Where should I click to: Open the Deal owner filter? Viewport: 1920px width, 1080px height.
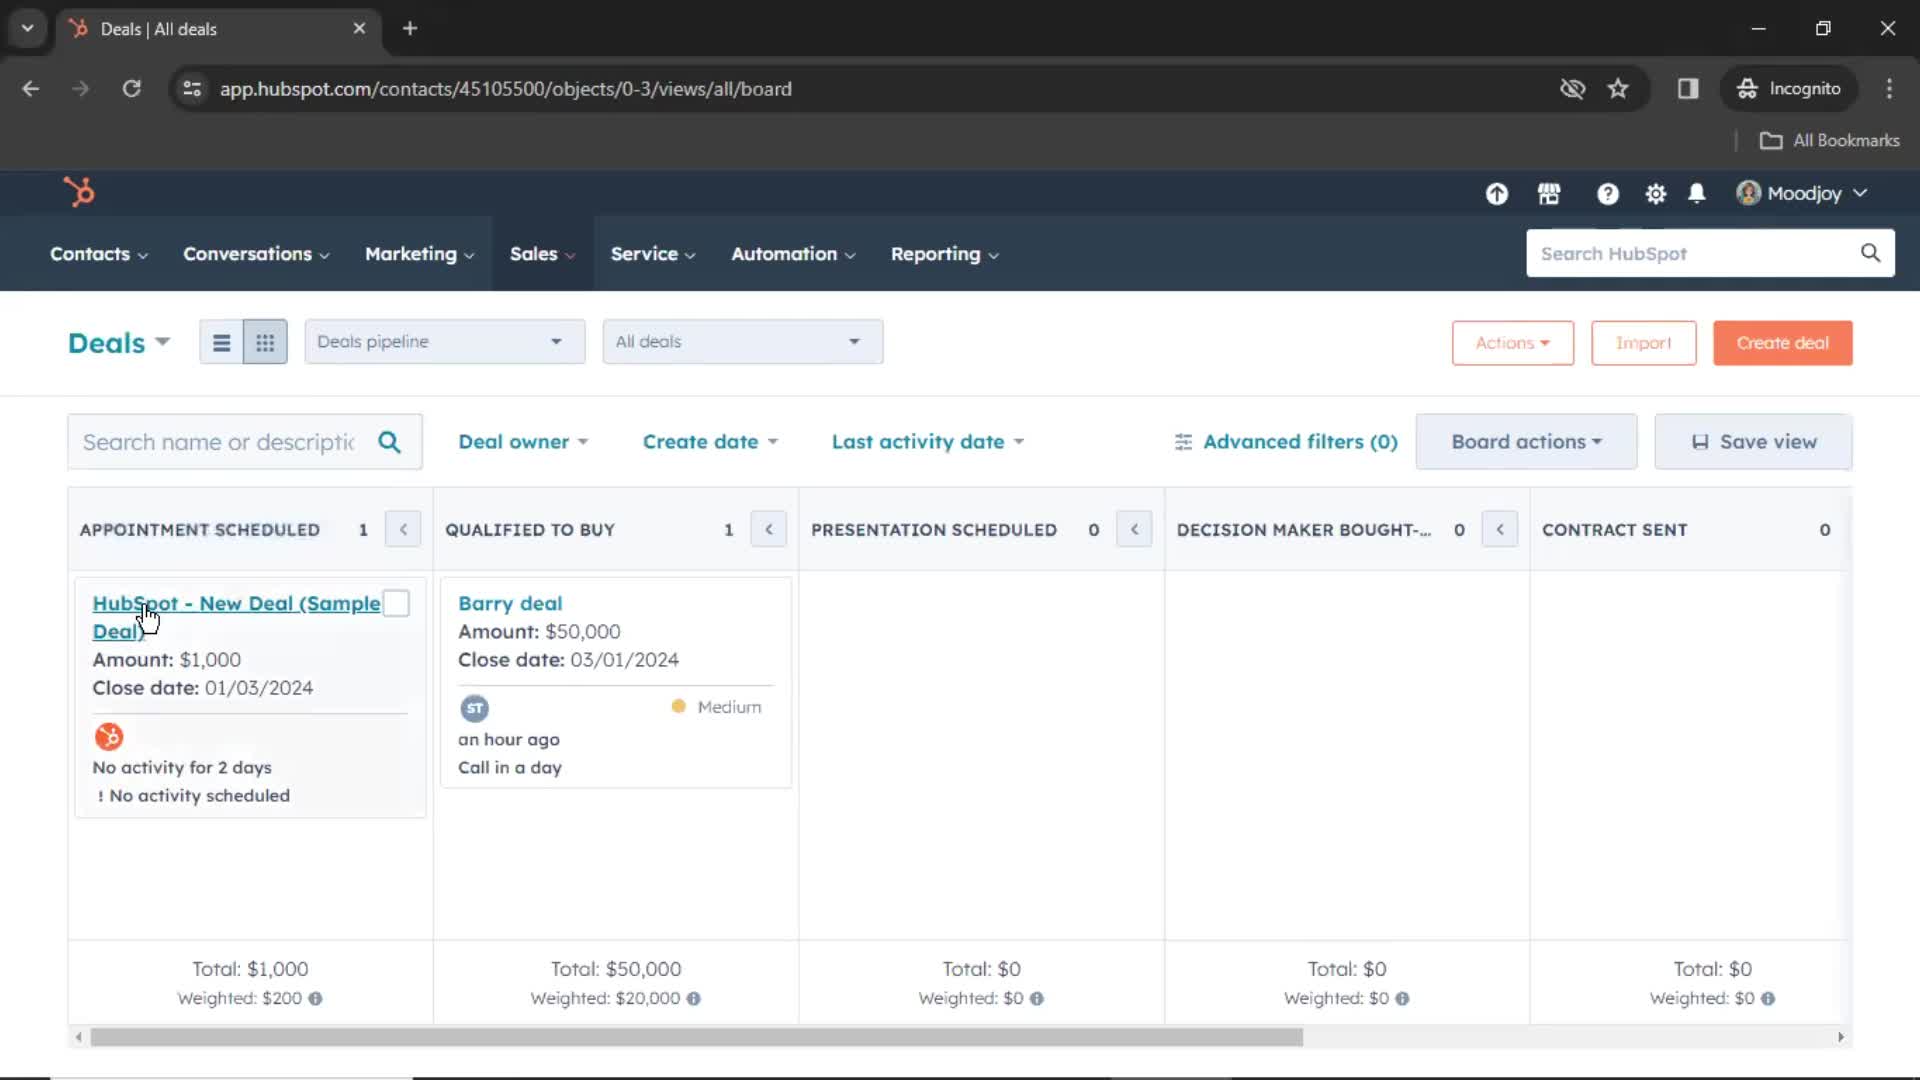pos(523,442)
